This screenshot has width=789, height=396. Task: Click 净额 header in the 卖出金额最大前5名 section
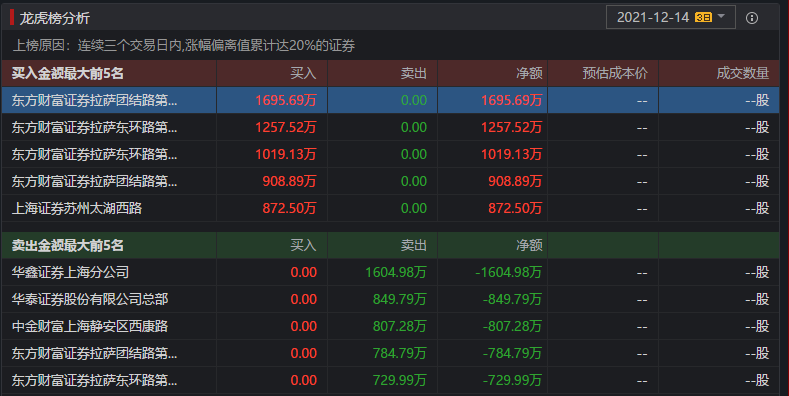(529, 246)
